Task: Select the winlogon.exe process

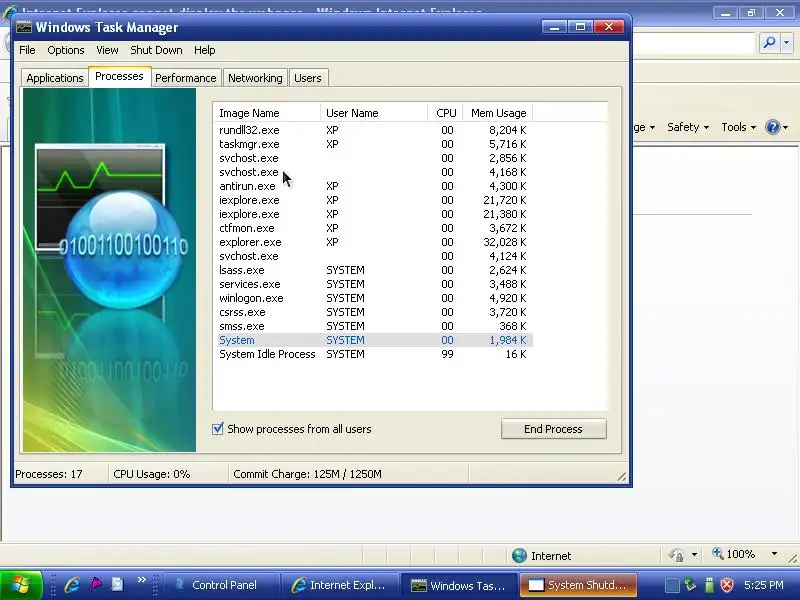Action: click(375, 298)
